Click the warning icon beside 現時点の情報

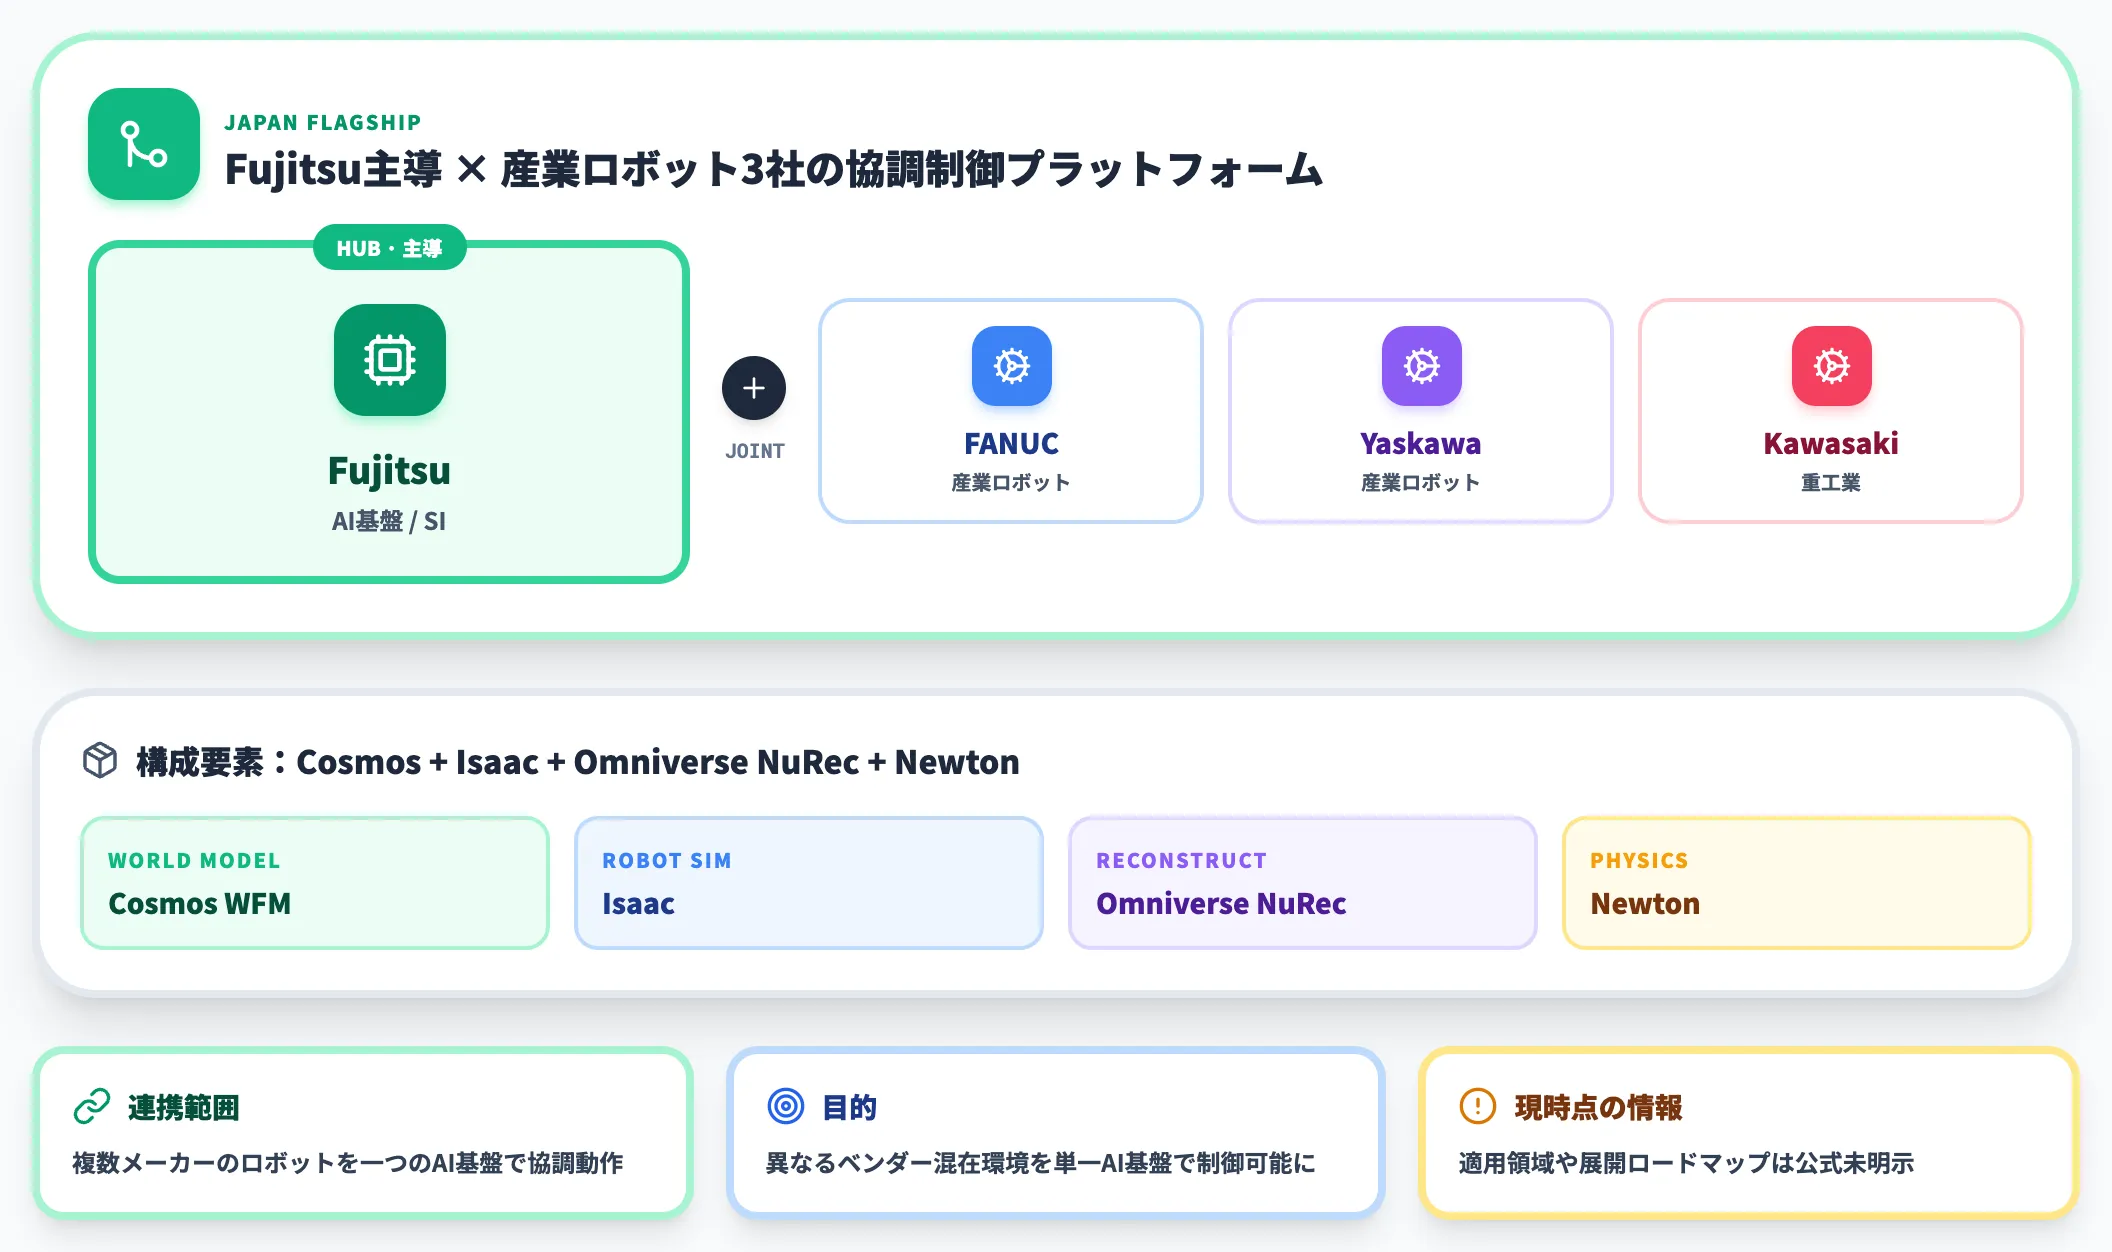coord(1478,1106)
